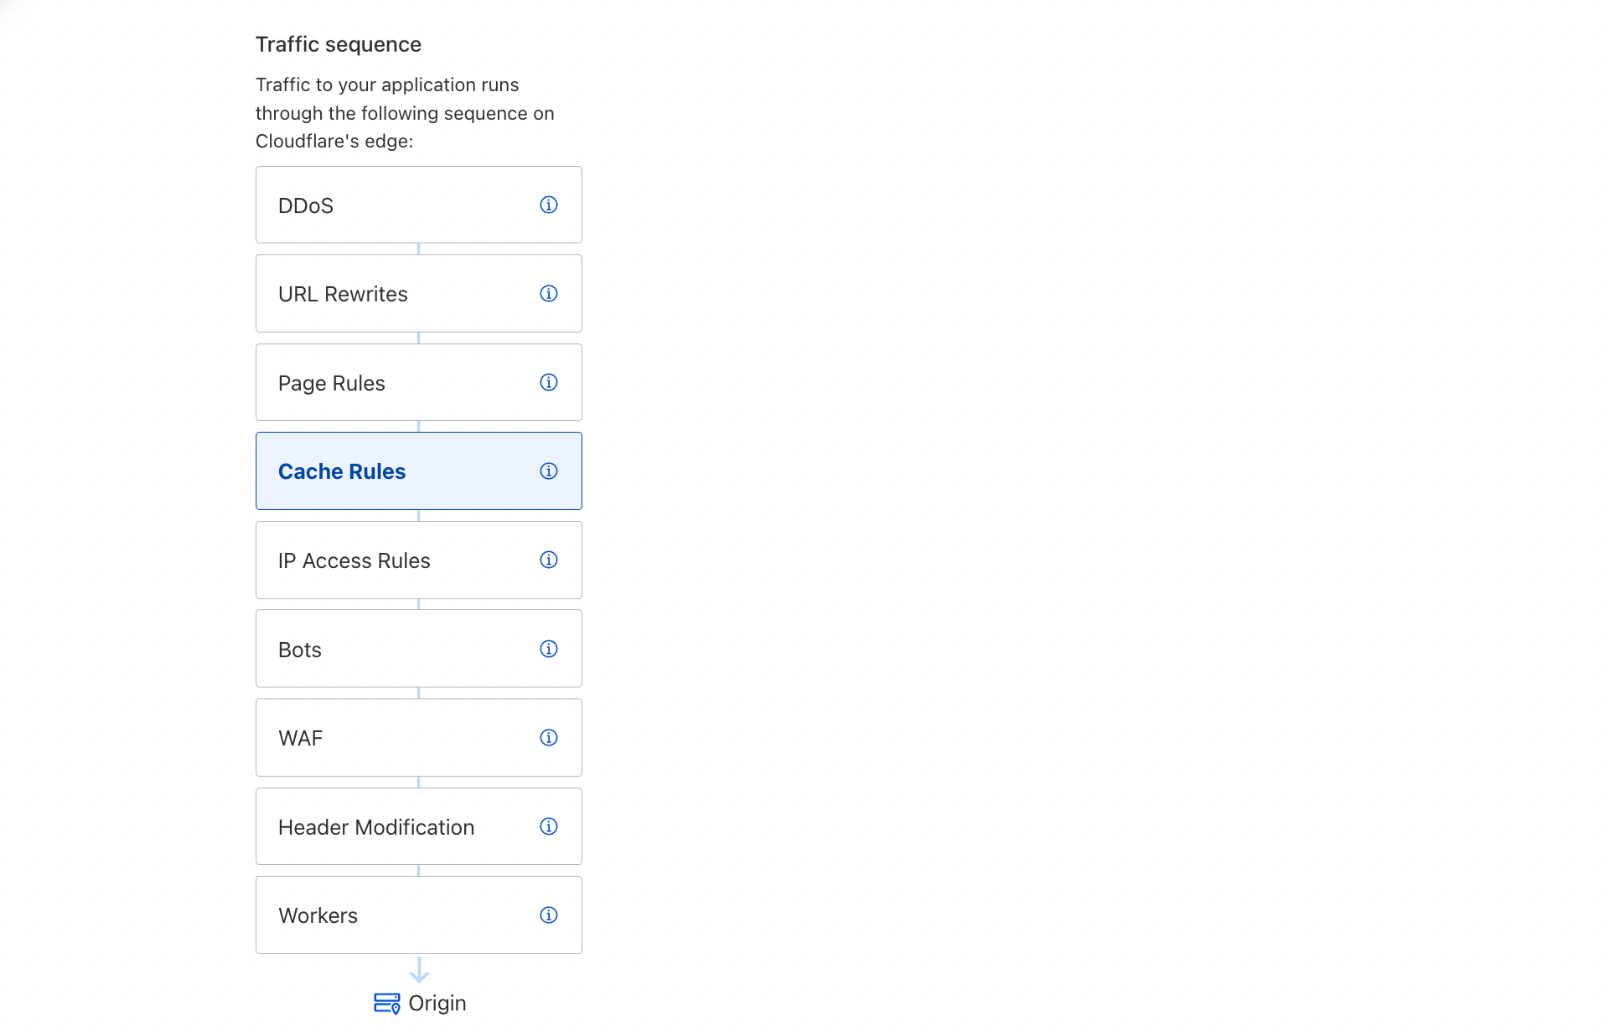Click the Origin server icon
The height and width of the screenshot is (1034, 1620).
[387, 1003]
